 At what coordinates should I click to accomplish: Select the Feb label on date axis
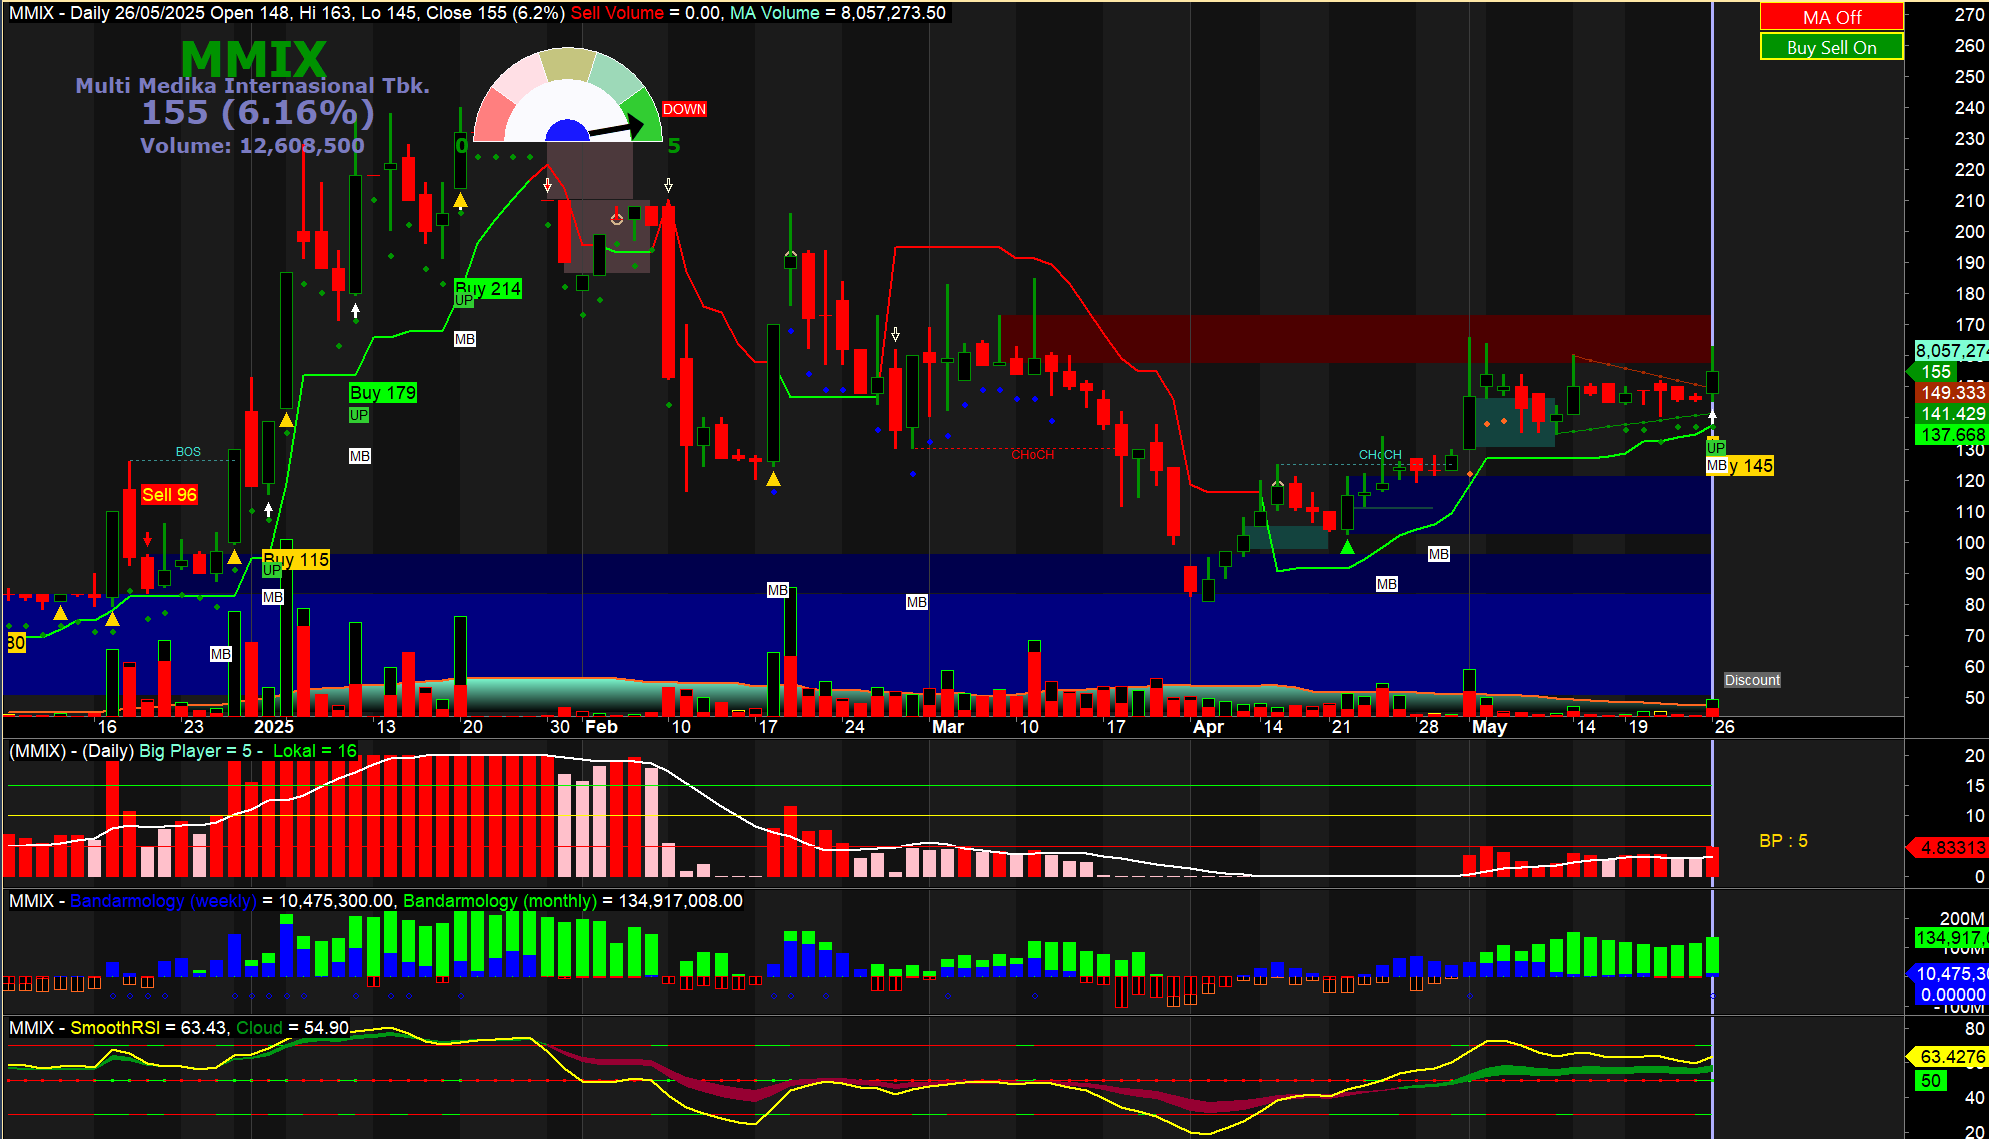[601, 727]
